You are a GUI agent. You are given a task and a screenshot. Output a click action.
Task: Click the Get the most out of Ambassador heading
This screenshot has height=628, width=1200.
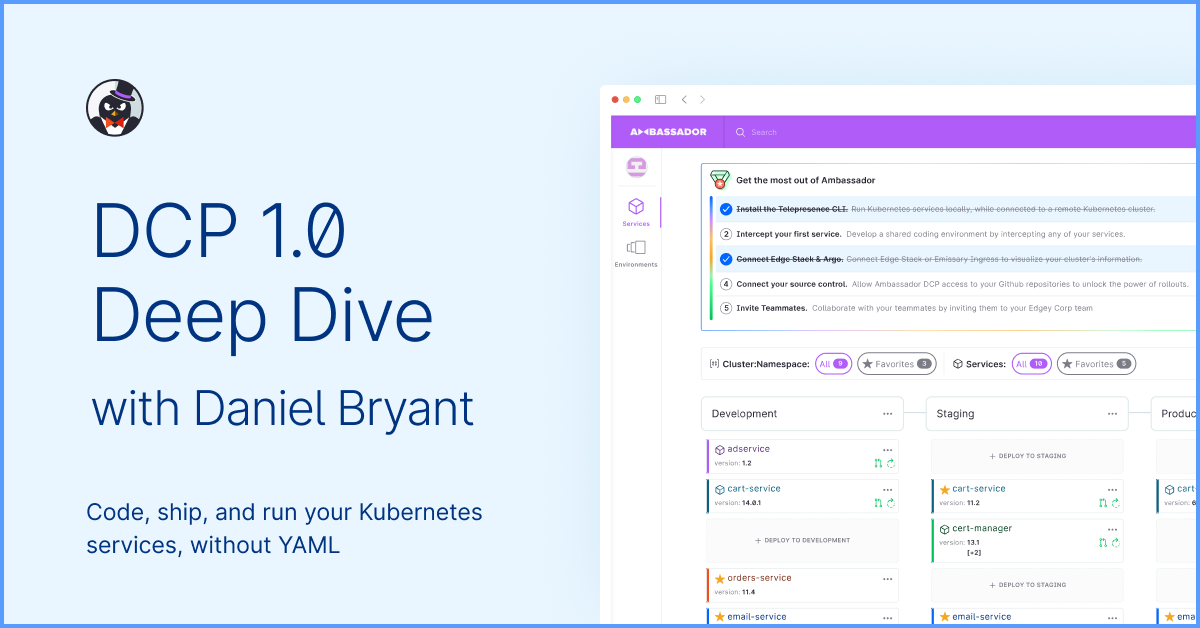805,180
